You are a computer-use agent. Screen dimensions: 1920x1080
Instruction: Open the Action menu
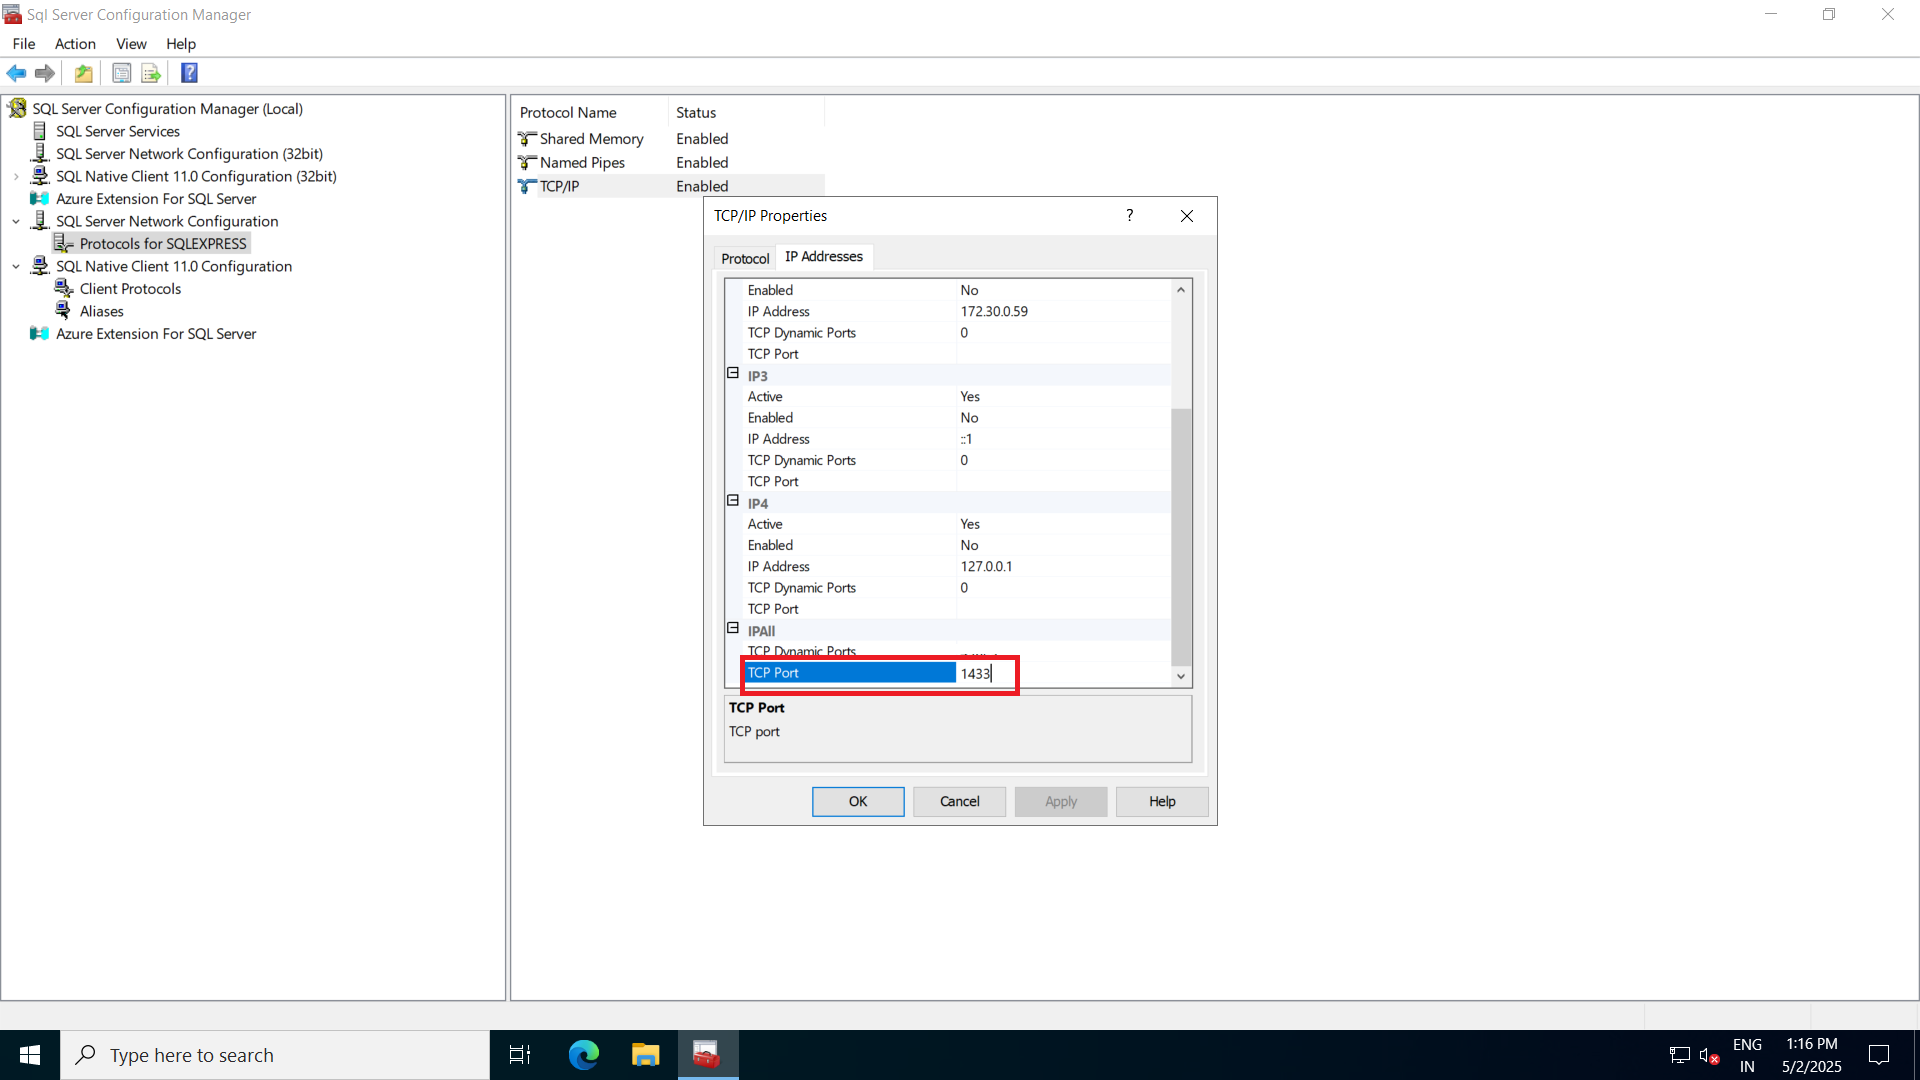click(75, 44)
